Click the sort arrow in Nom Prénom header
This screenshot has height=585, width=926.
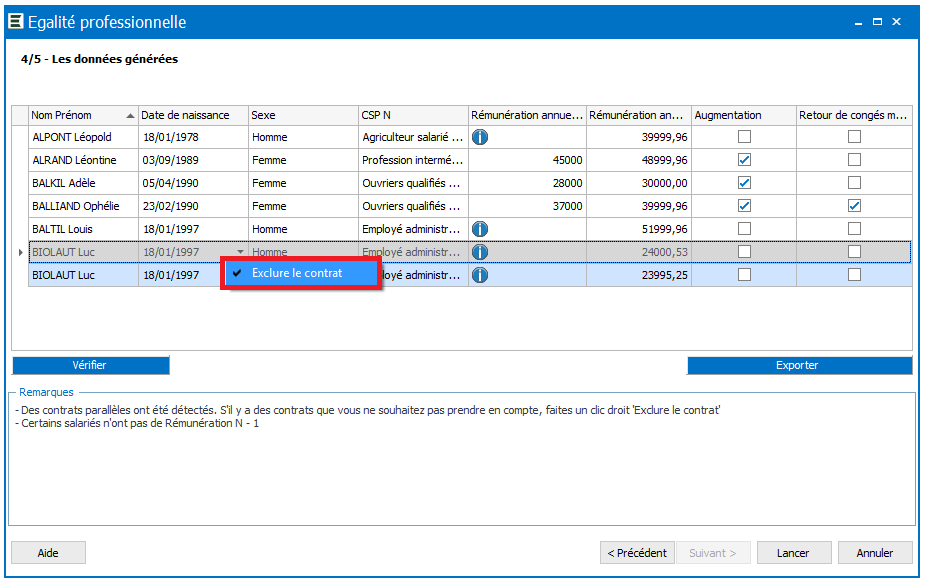tap(130, 116)
